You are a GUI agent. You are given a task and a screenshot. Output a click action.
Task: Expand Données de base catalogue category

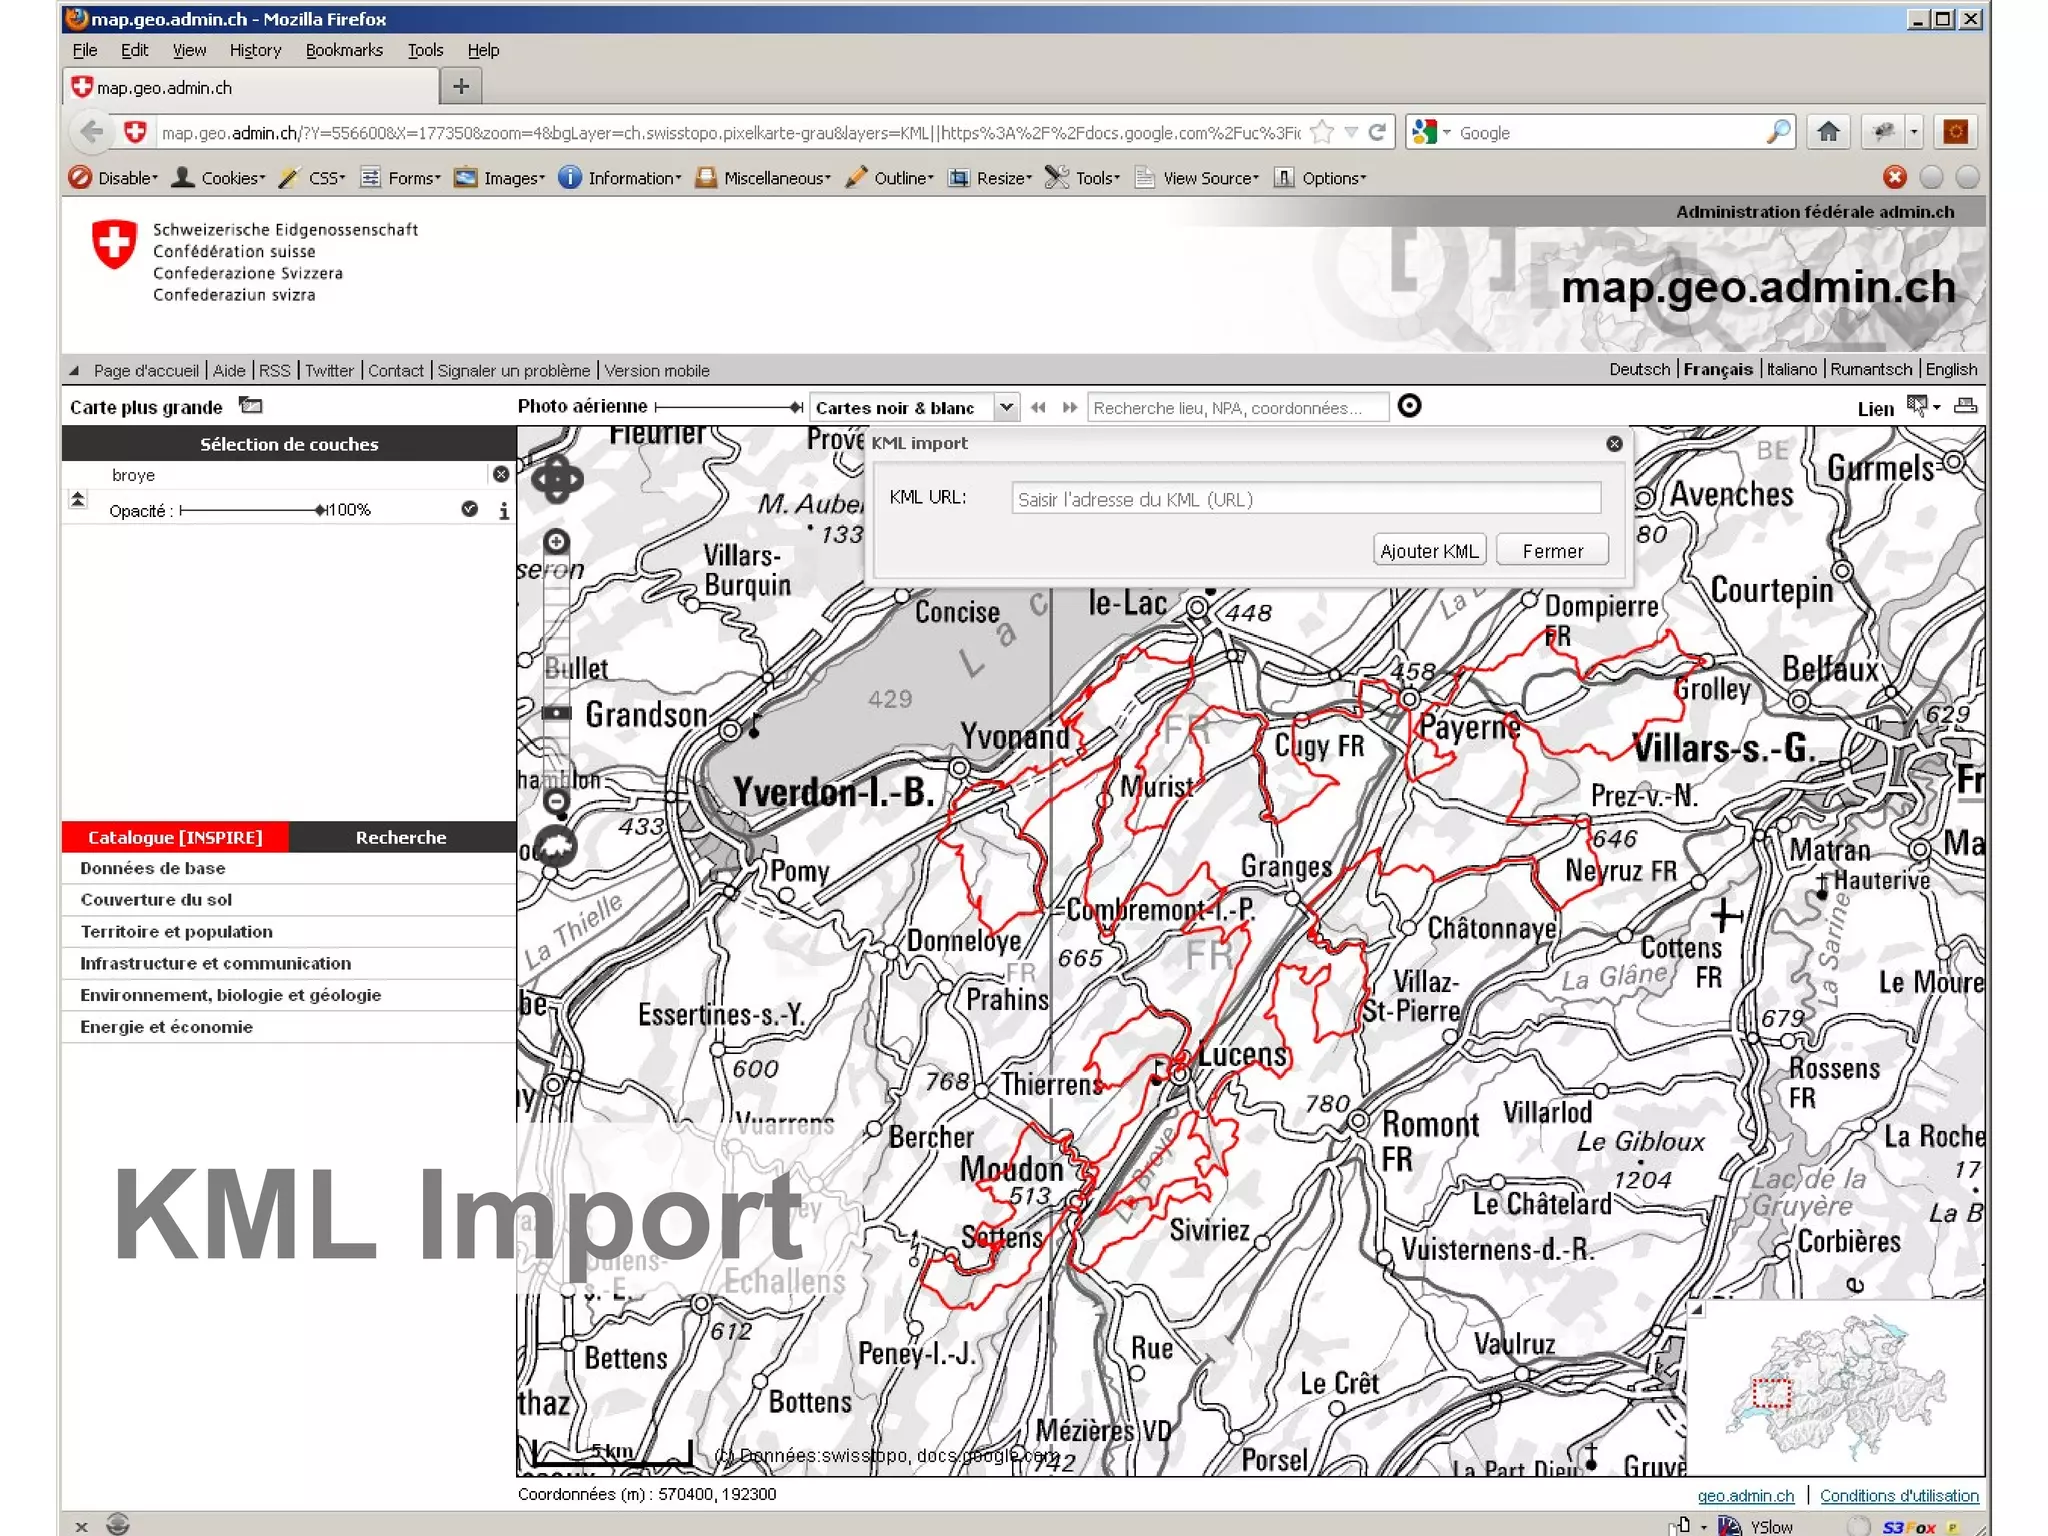pos(153,868)
